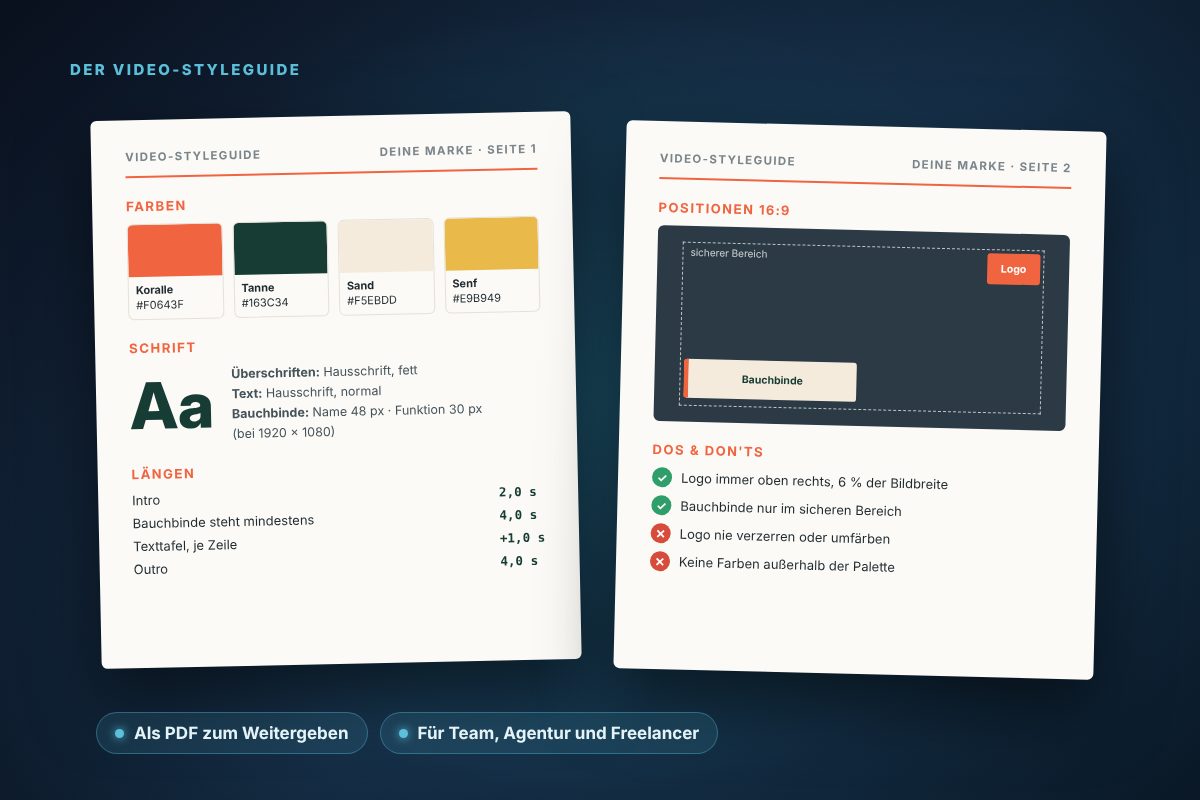The width and height of the screenshot is (1200, 800).
Task: Click the 'LÄNGEN' section title
Action: (163, 473)
